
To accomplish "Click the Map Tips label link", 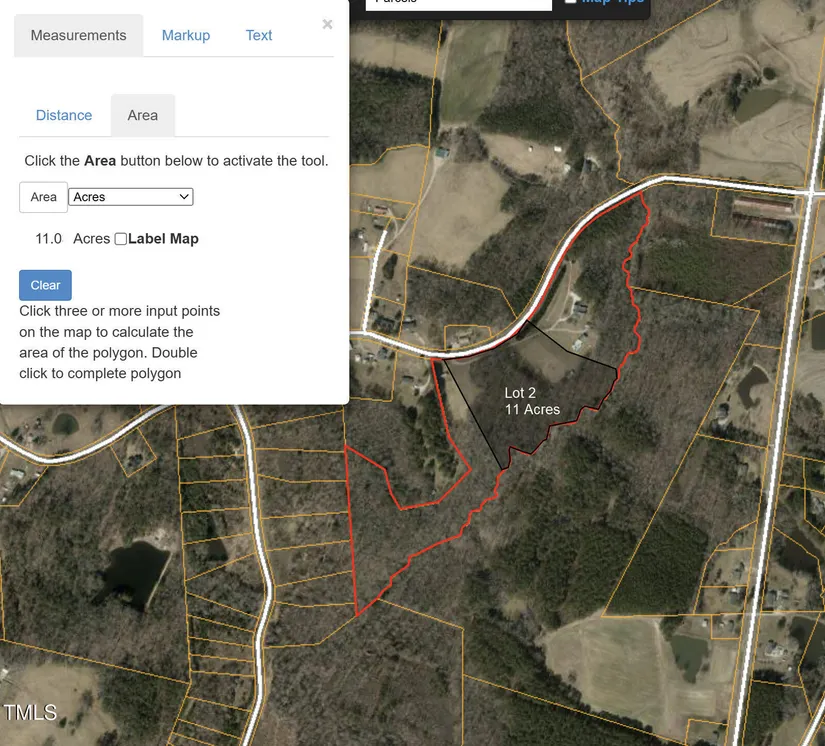I will tap(612, 2).
